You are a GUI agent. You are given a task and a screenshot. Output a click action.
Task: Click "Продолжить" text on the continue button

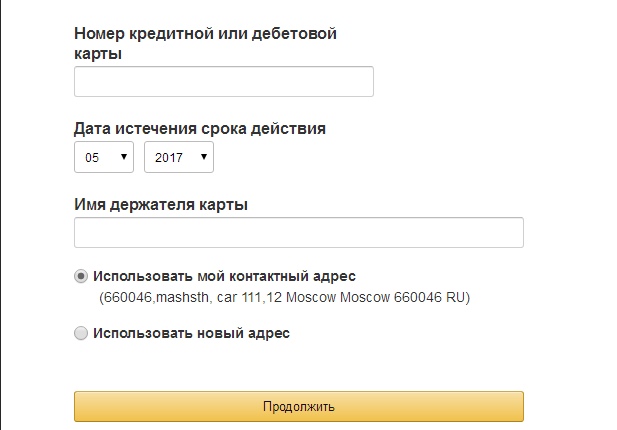[x=298, y=407]
